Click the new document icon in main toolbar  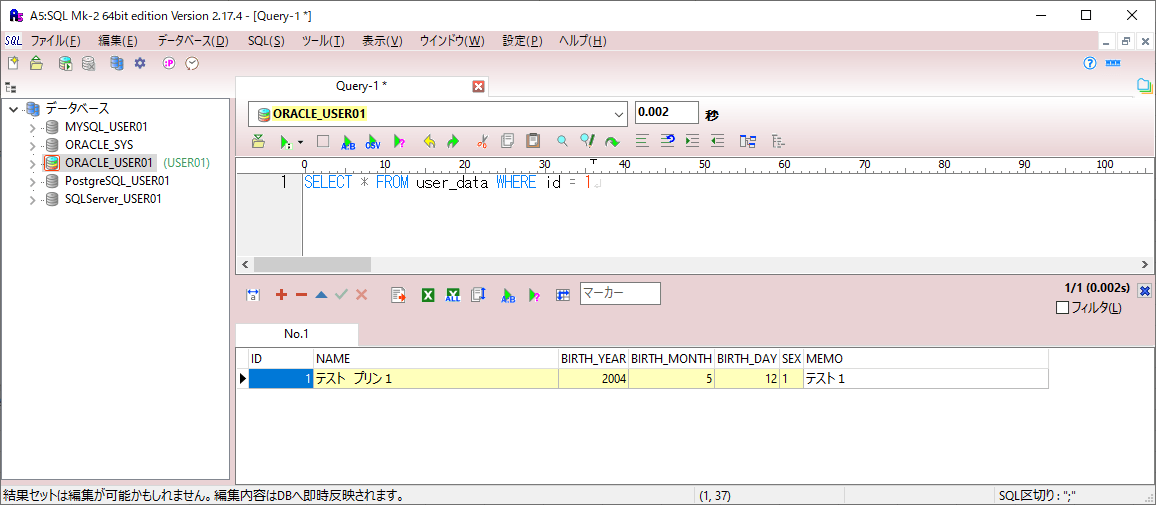13,63
